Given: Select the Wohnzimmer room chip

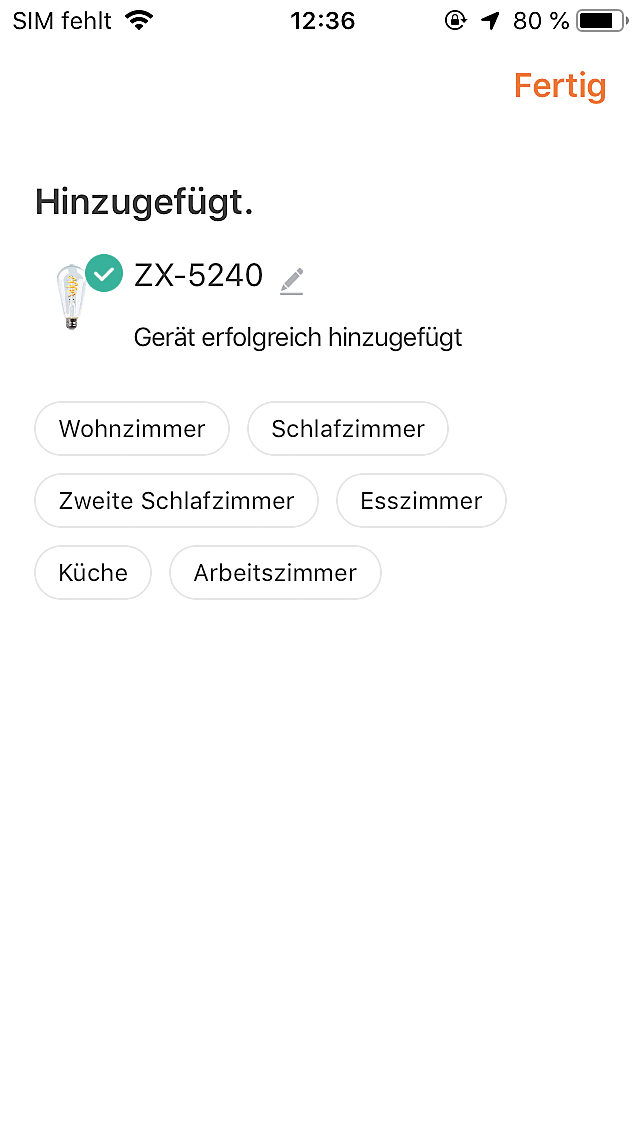Looking at the screenshot, I should [x=132, y=429].
